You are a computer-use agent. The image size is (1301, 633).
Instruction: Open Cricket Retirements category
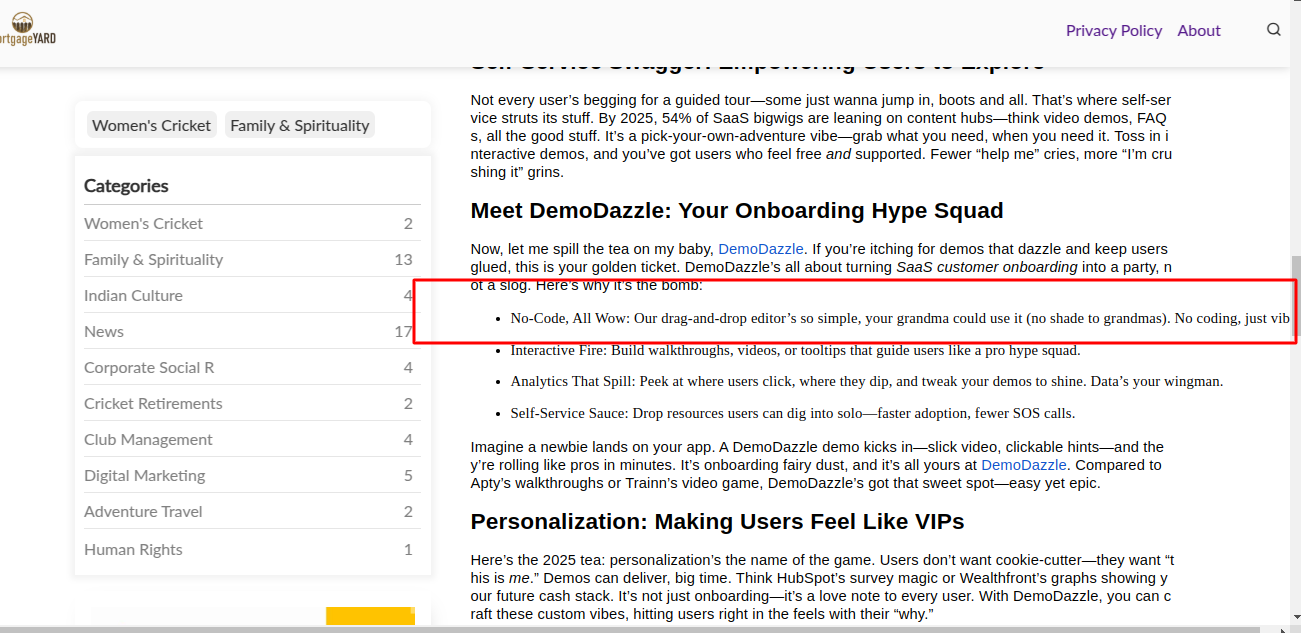pyautogui.click(x=153, y=403)
